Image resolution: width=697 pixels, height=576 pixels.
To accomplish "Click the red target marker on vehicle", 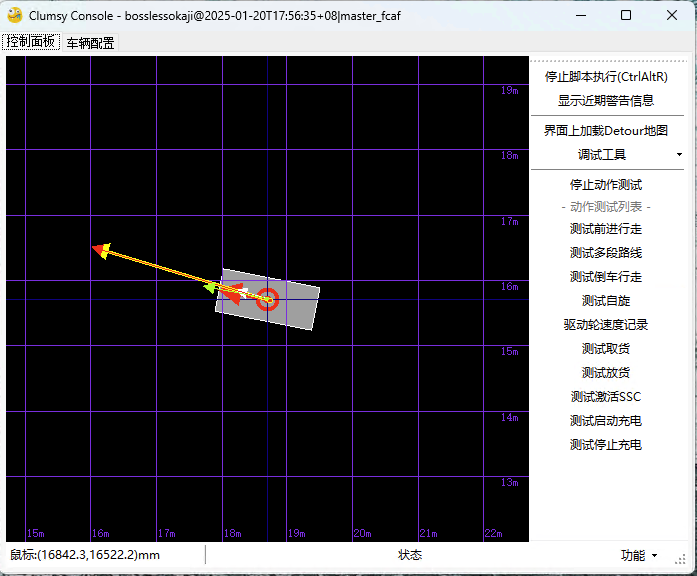I will [267, 299].
